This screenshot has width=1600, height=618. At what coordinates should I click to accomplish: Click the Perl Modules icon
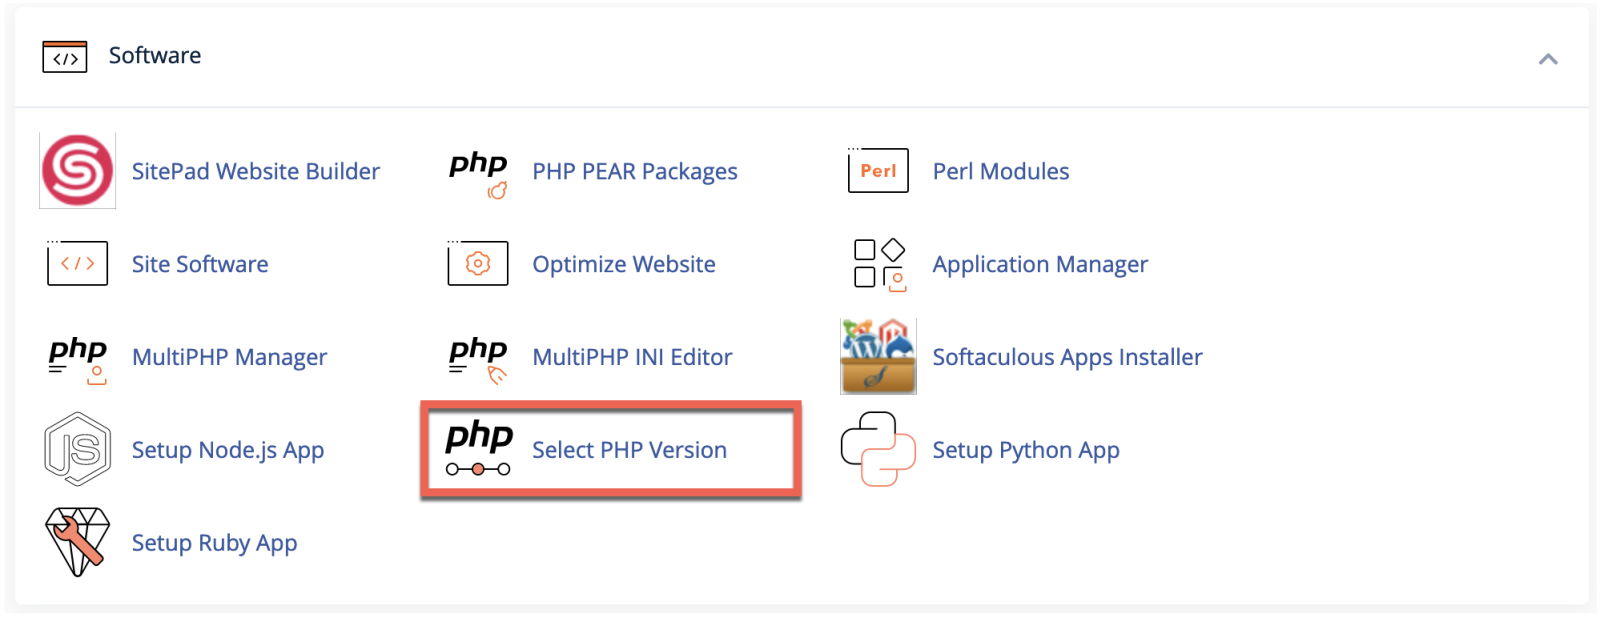[x=878, y=171]
